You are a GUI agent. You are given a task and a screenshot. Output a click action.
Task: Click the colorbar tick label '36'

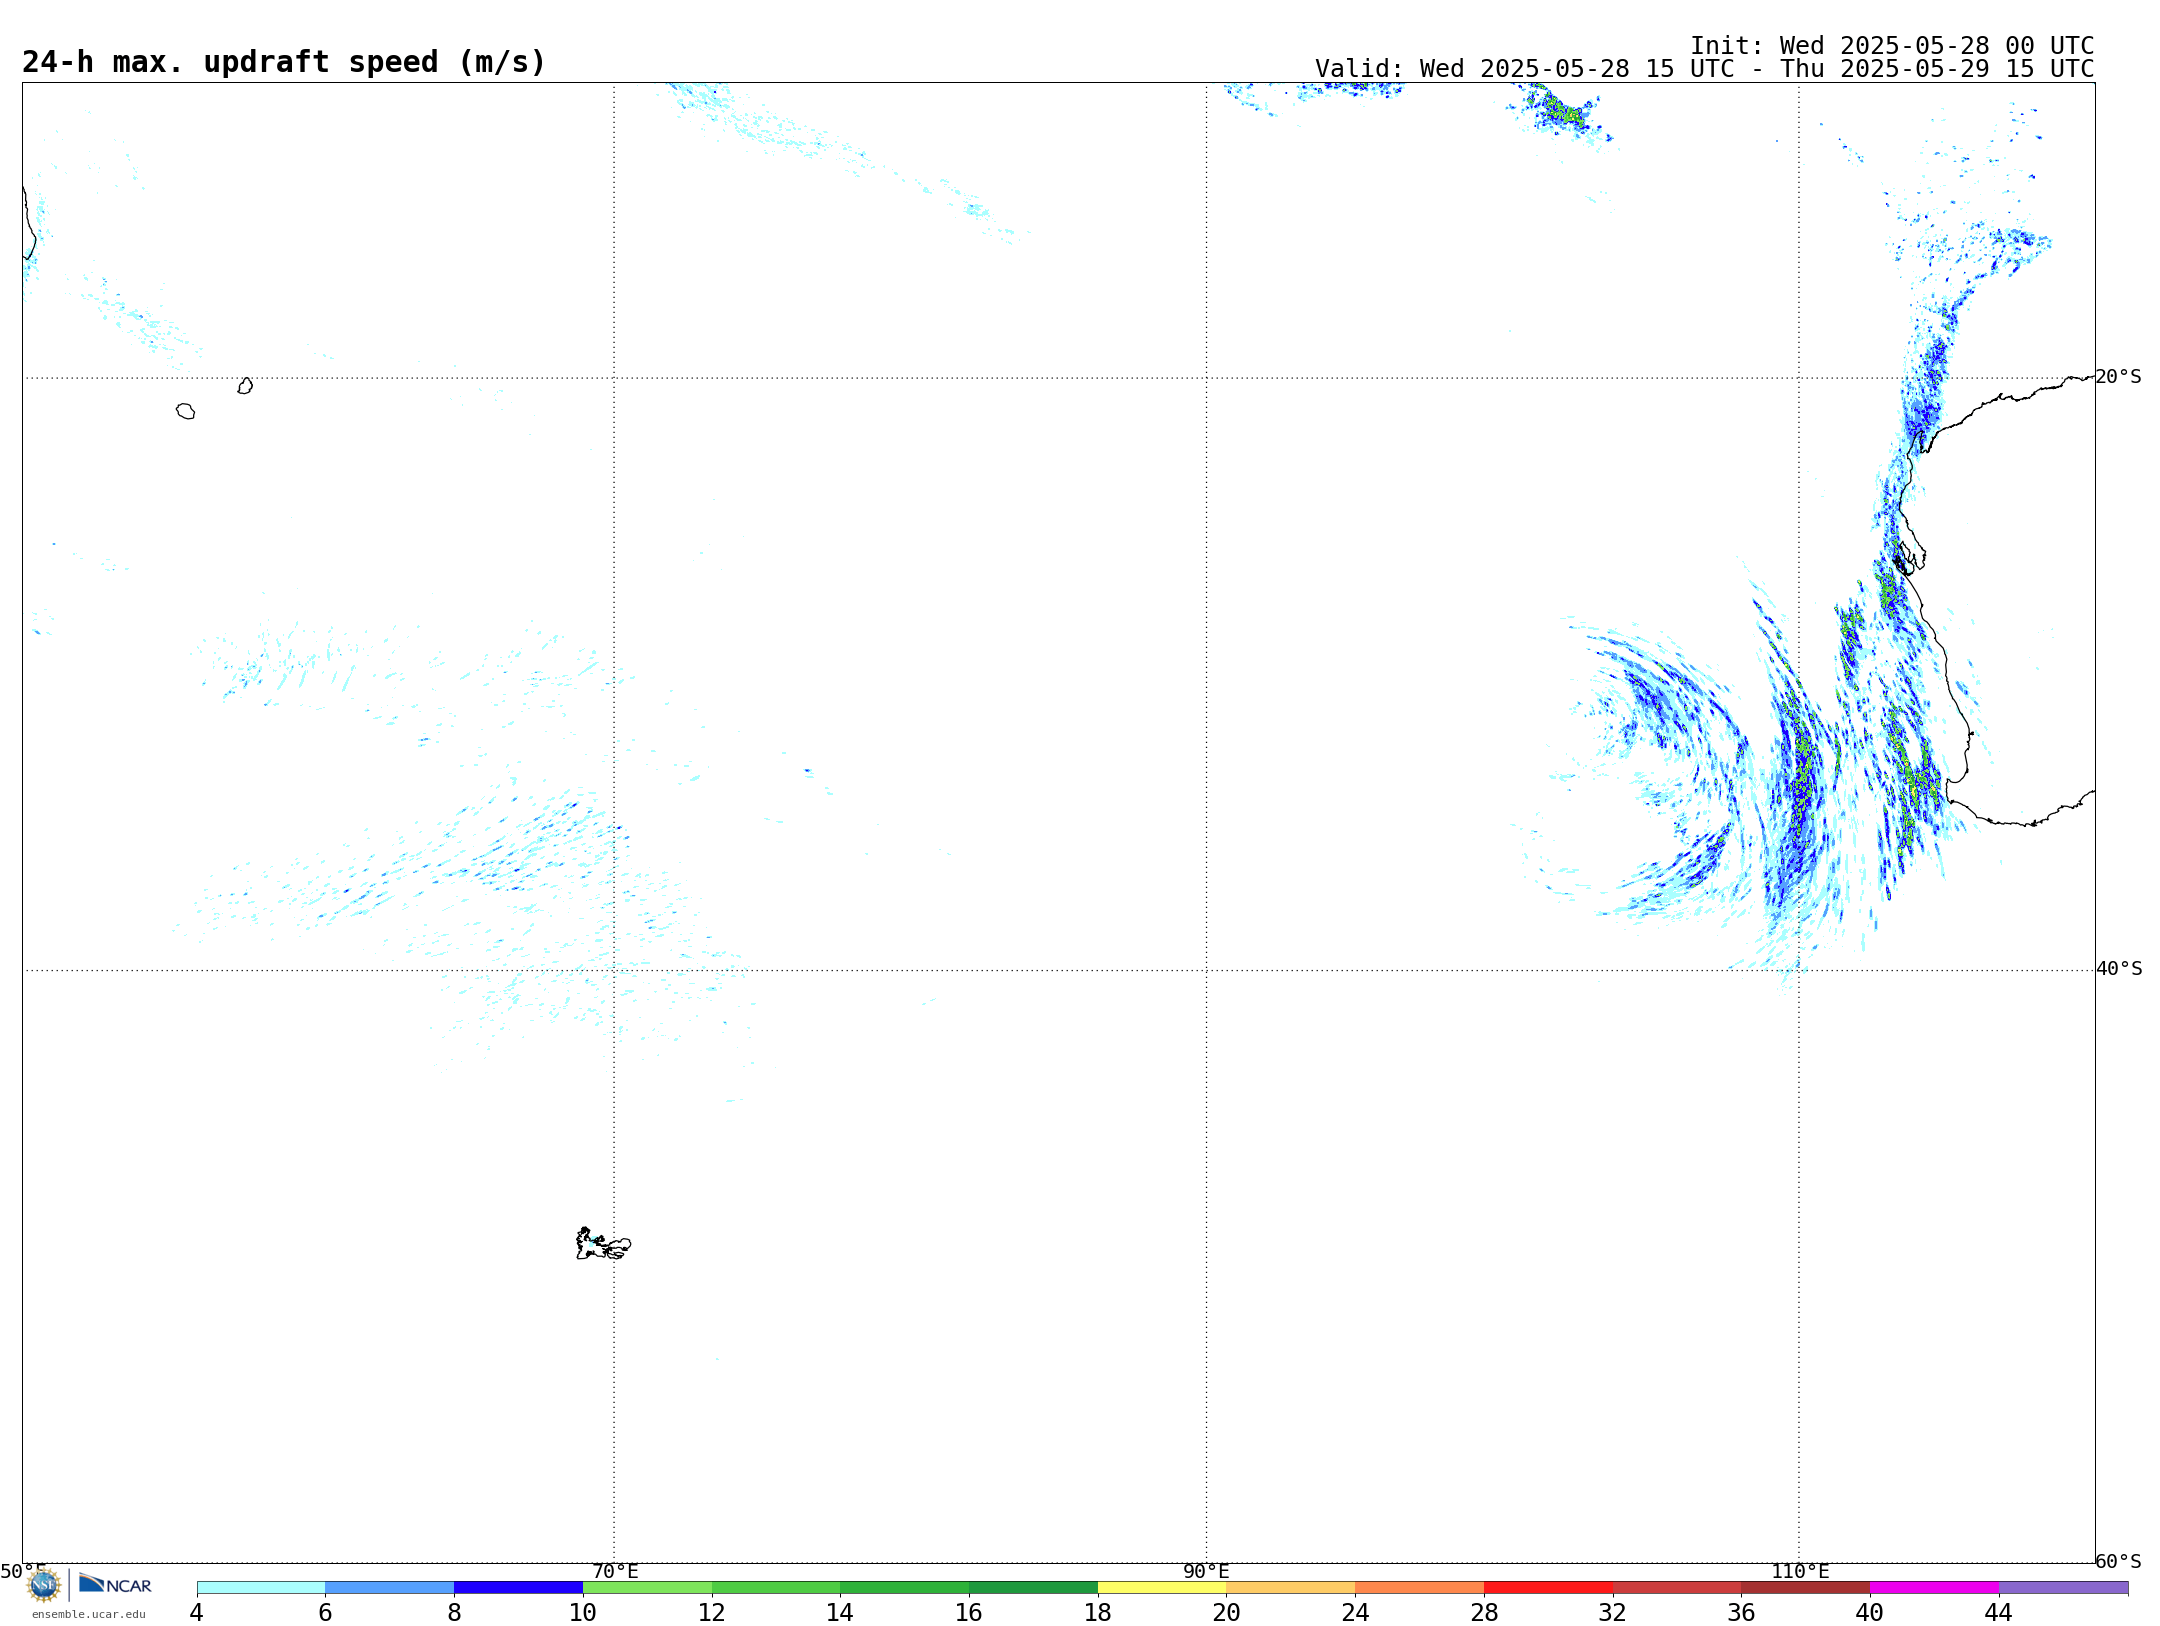(1741, 1613)
